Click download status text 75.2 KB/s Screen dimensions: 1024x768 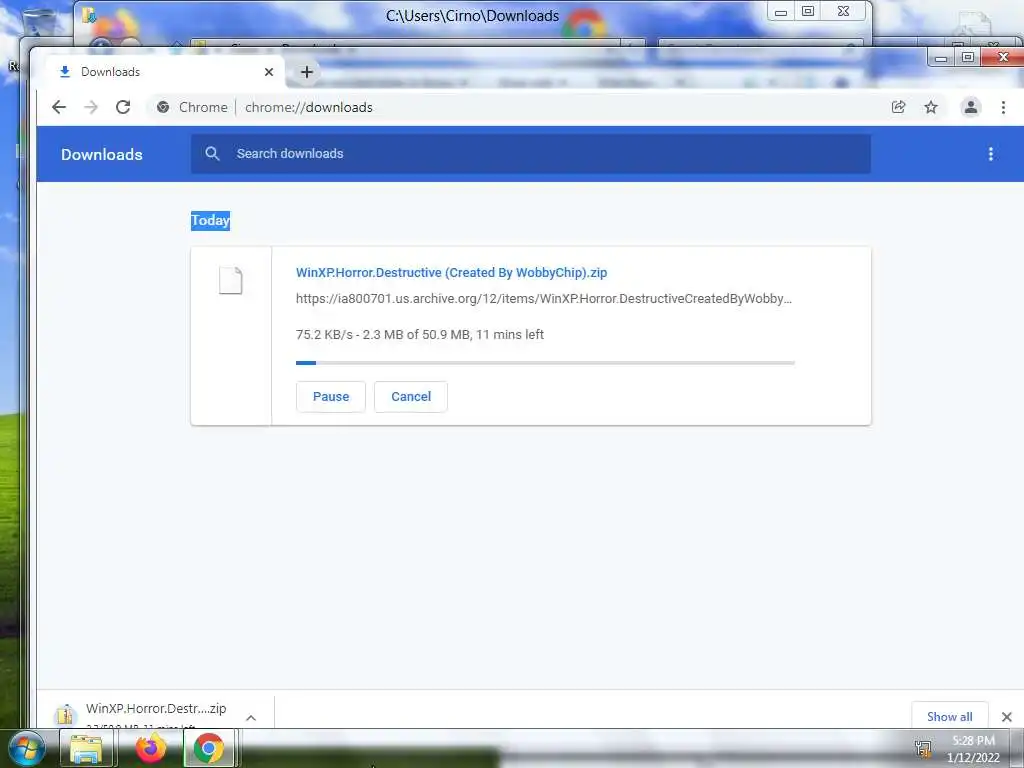[419, 334]
